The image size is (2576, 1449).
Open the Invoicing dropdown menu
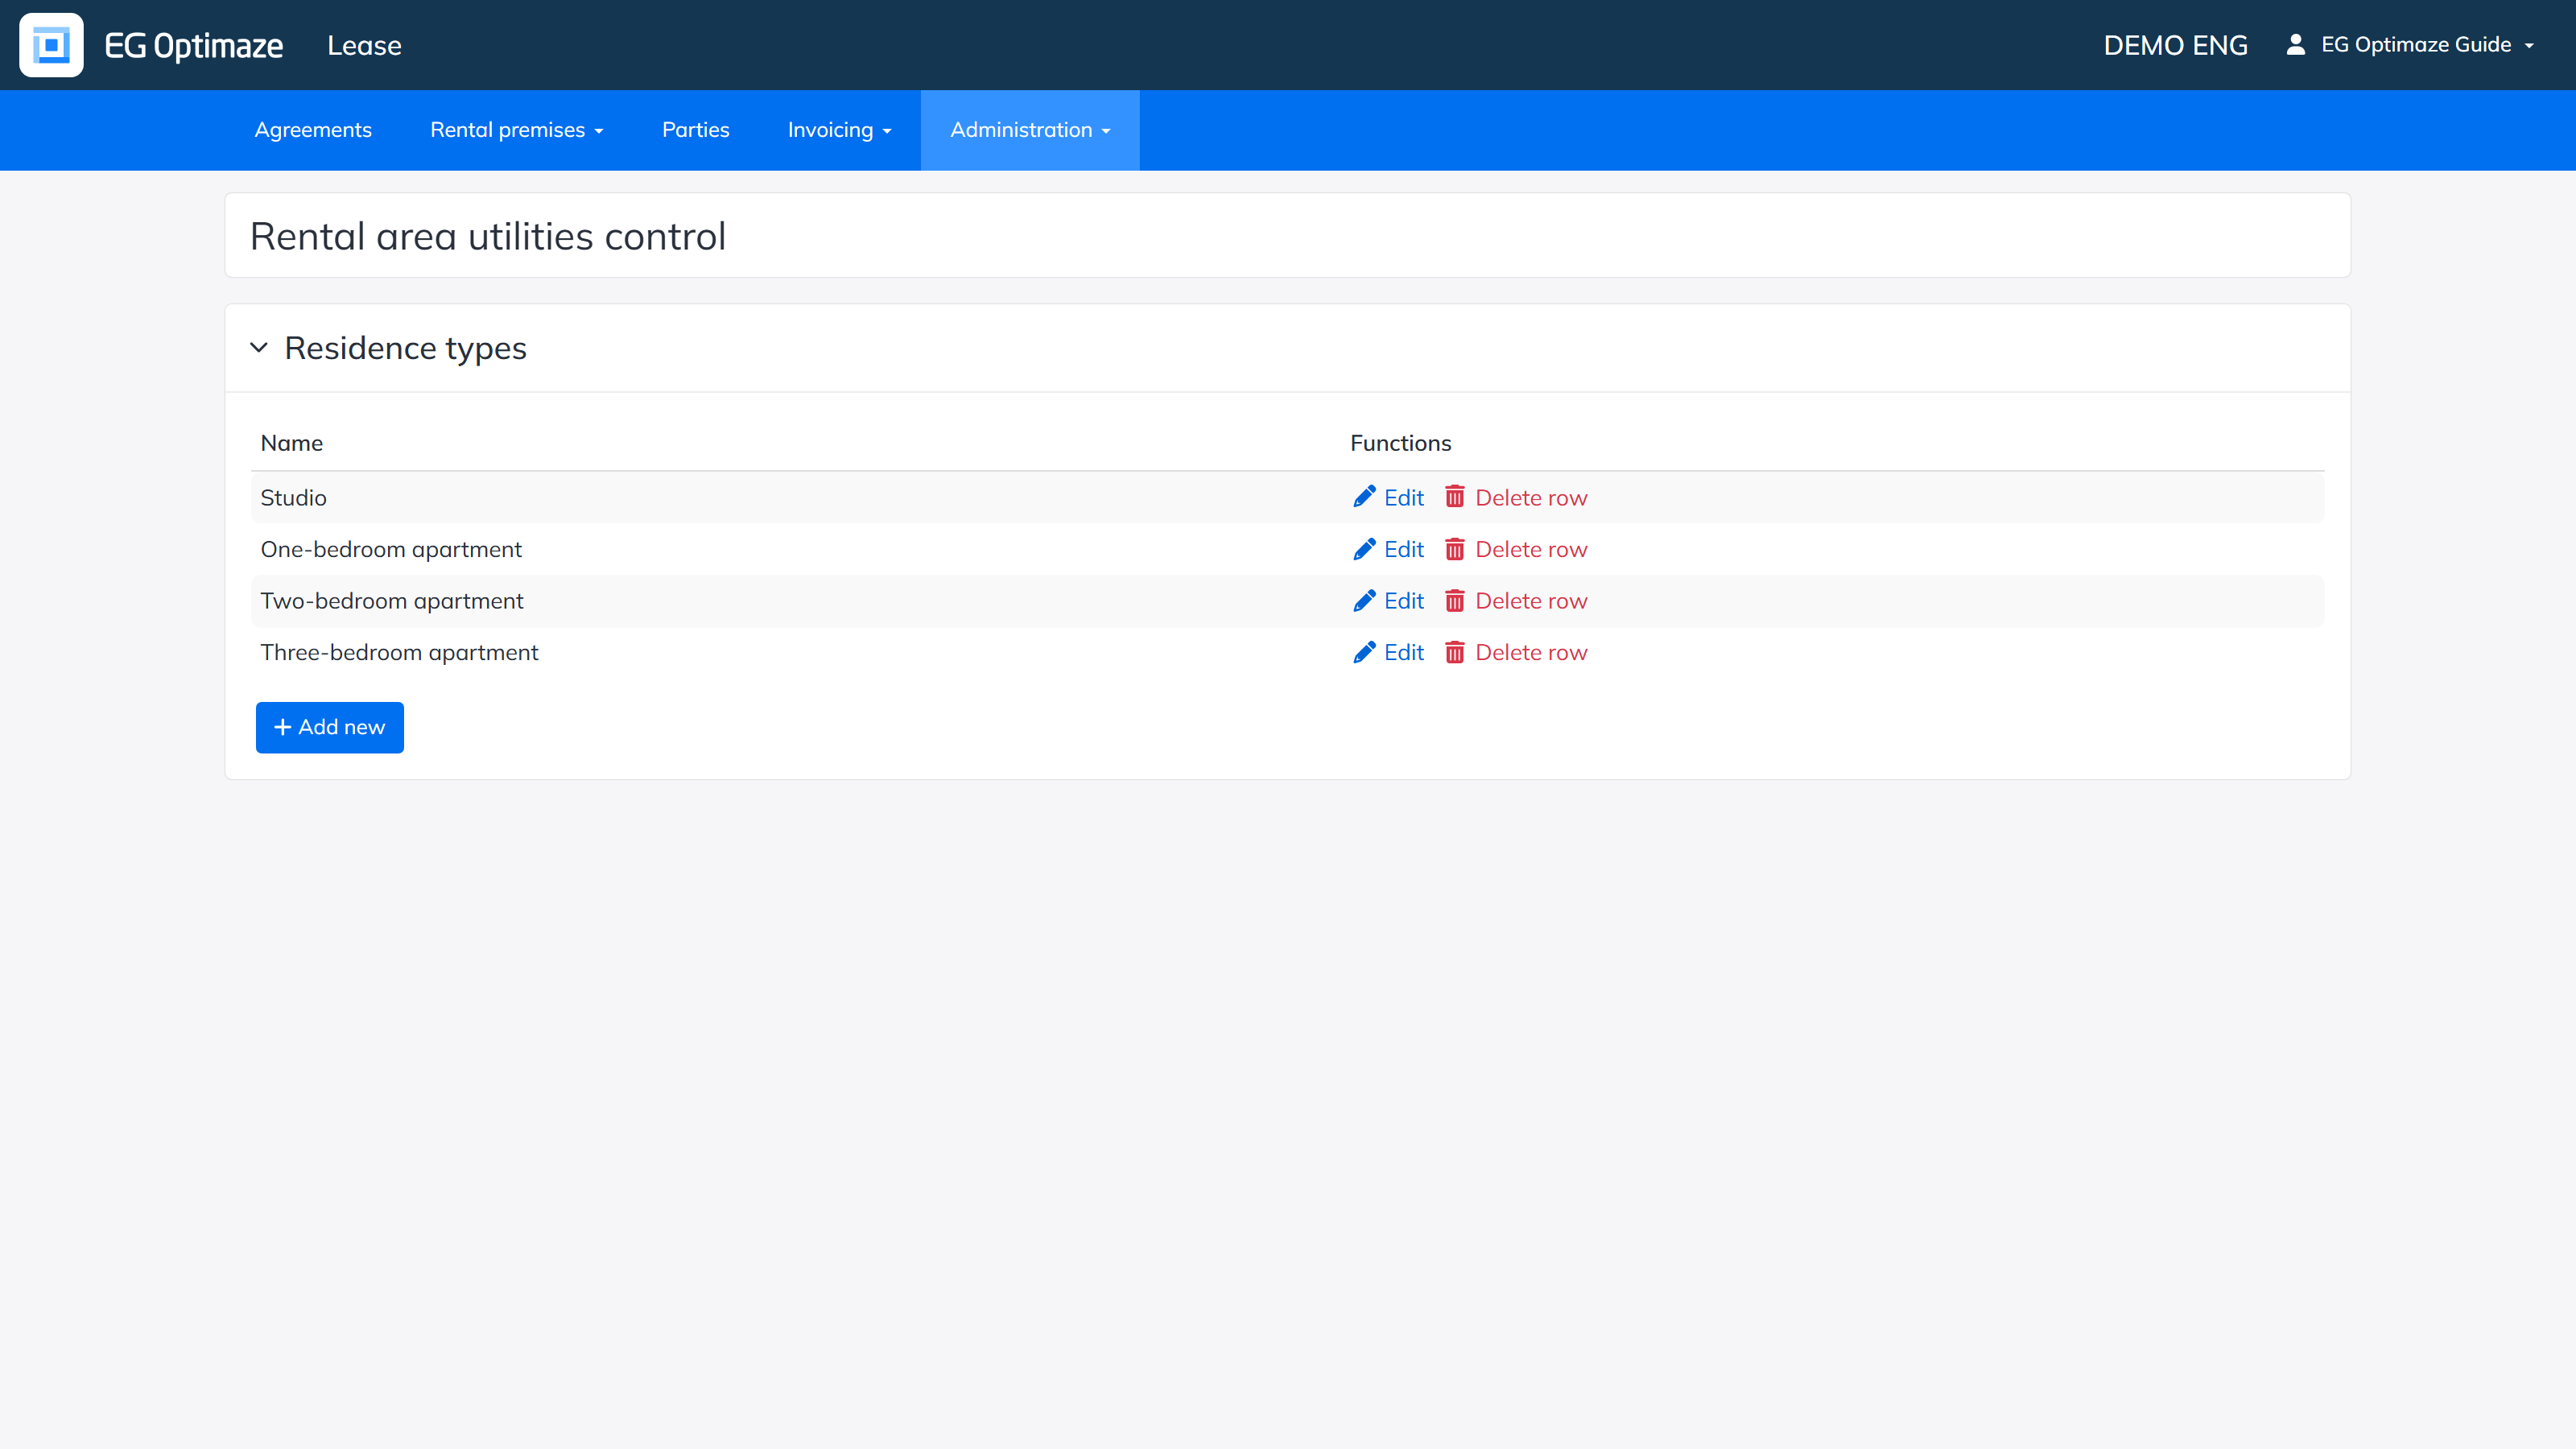839,130
